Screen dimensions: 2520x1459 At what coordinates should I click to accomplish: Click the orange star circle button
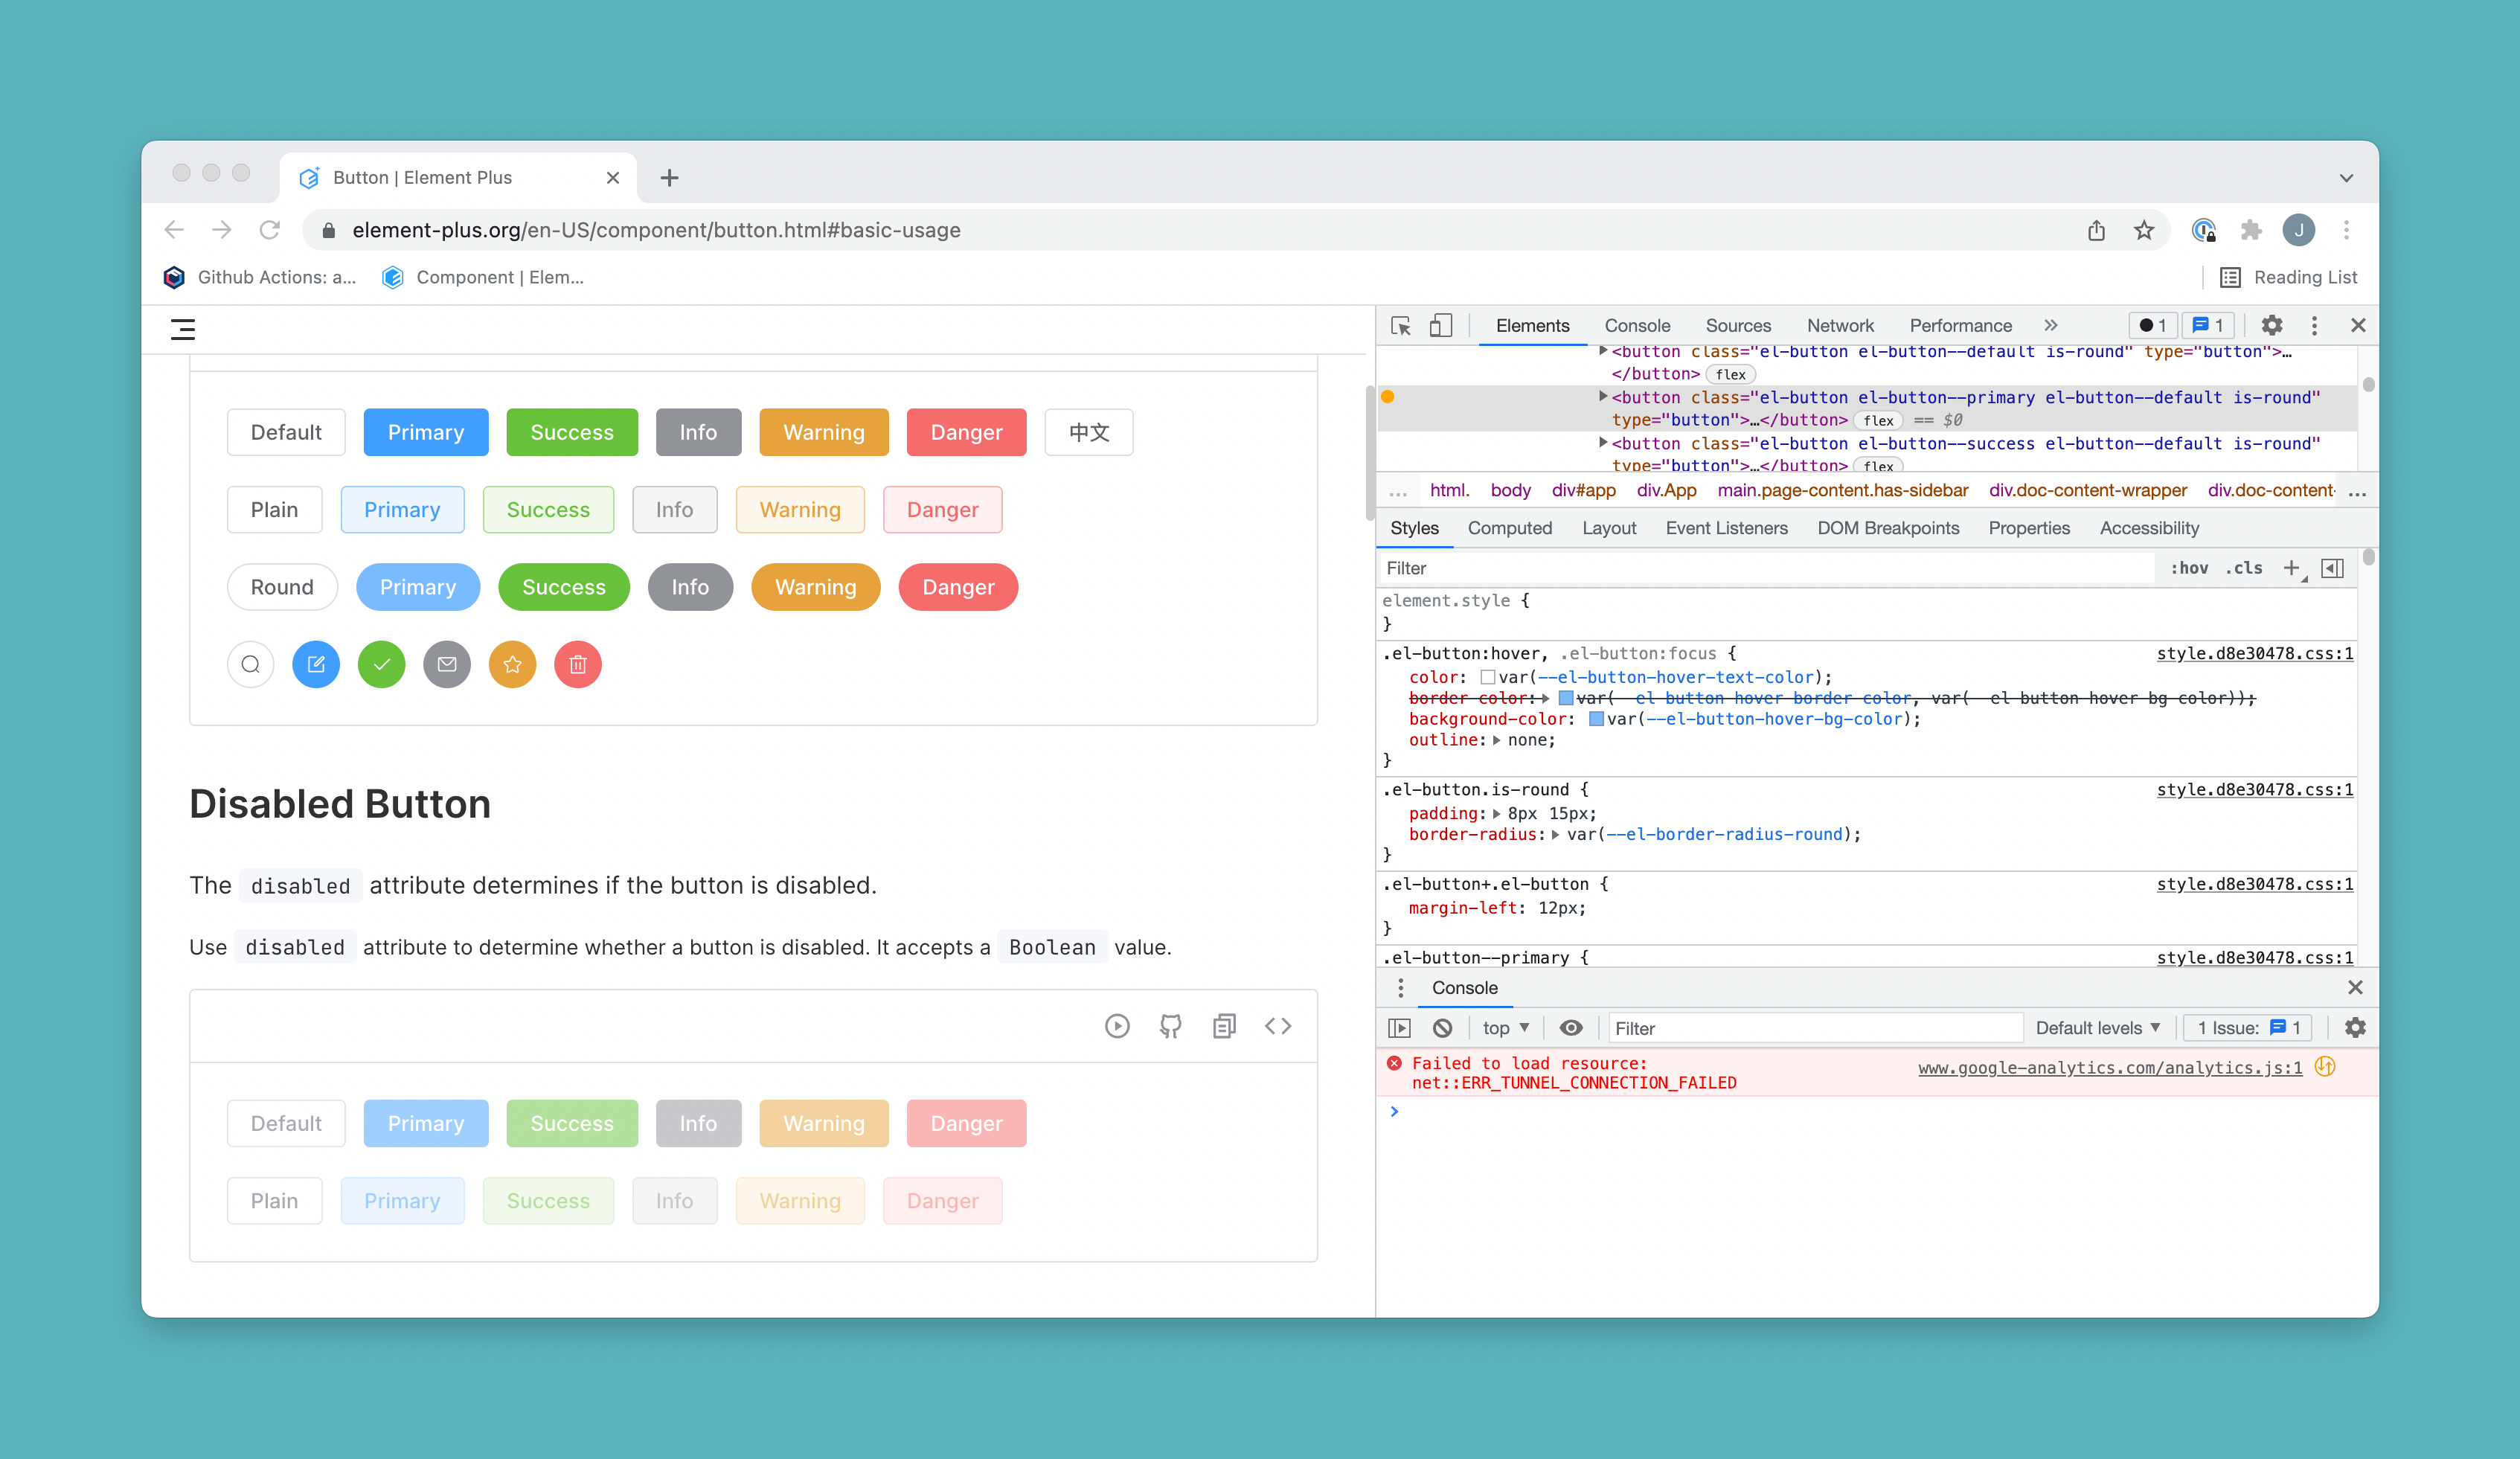pyautogui.click(x=512, y=664)
